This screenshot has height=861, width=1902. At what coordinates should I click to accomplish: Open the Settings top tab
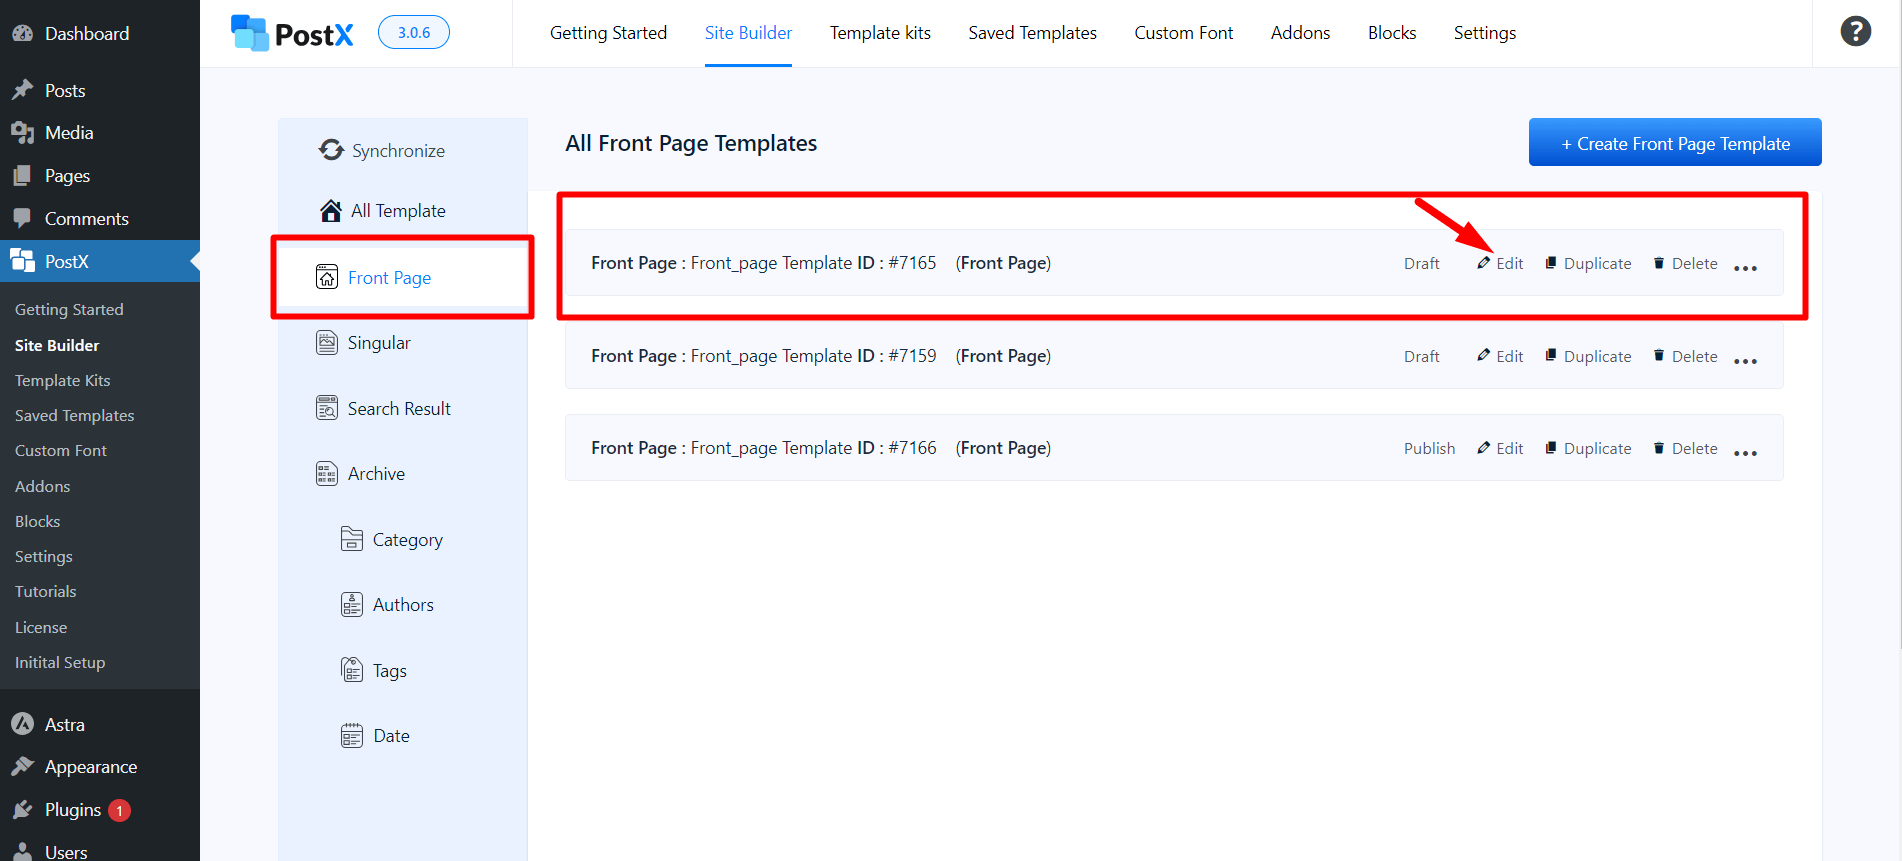pos(1484,33)
